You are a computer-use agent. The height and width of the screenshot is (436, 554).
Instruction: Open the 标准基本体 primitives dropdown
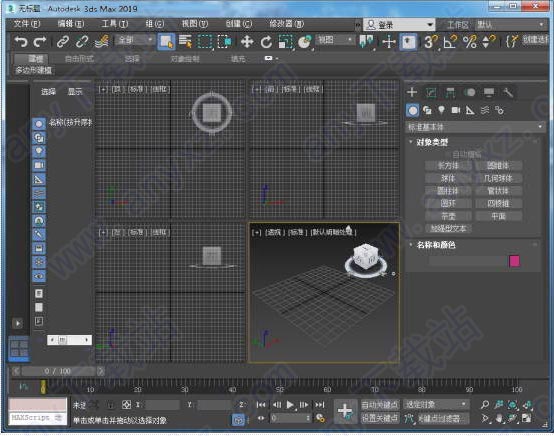click(475, 127)
